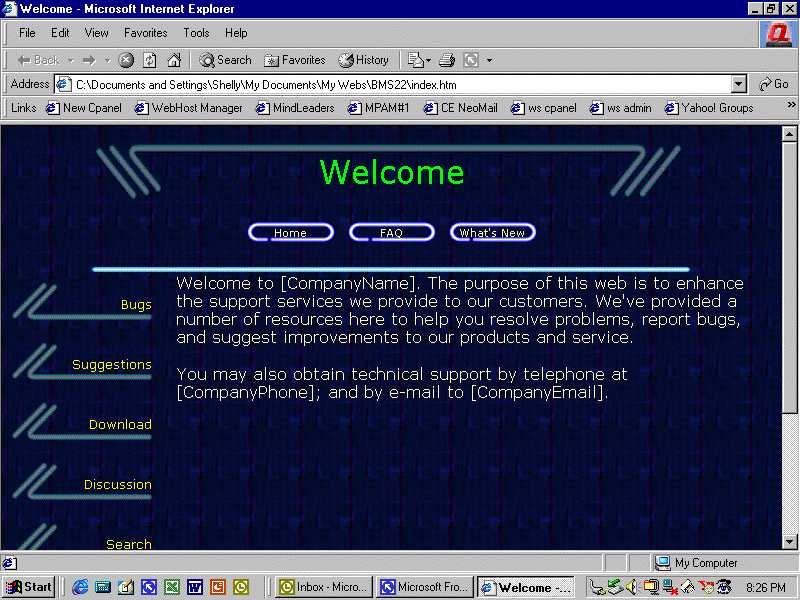Viewport: 800px width, 600px height.
Task: Open the New Cpanel link shortcut
Action: point(84,108)
